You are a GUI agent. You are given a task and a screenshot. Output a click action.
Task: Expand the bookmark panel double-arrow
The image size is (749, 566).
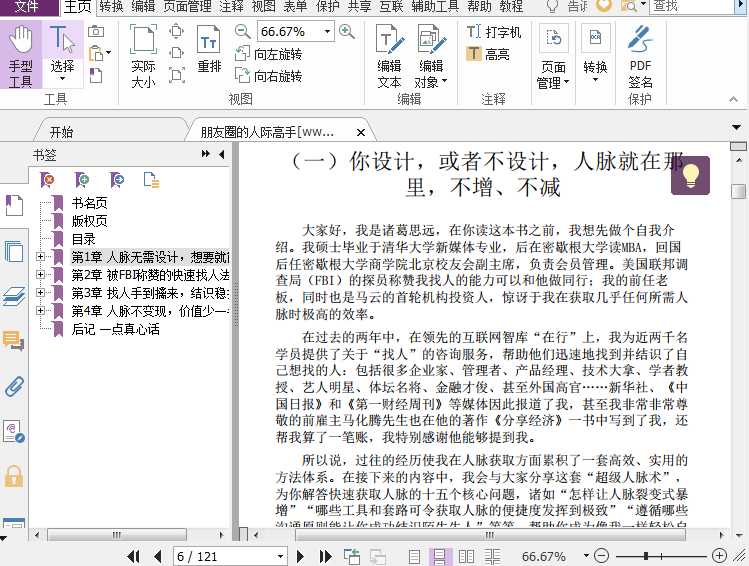[x=205, y=154]
